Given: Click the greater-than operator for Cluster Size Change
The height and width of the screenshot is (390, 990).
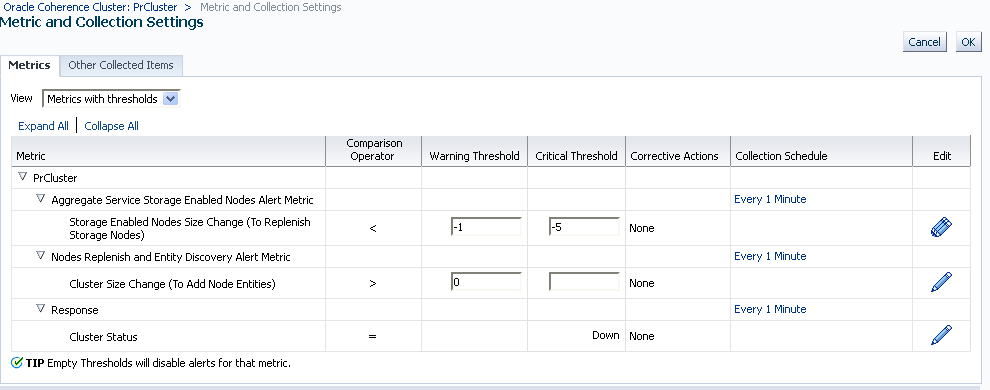Looking at the screenshot, I should coord(373,283).
